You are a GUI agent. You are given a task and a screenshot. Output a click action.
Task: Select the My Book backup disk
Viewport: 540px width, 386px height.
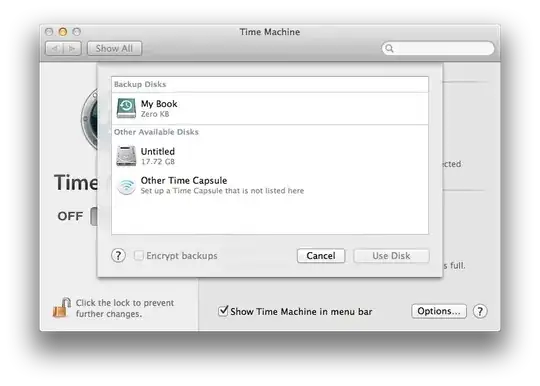[x=270, y=108]
